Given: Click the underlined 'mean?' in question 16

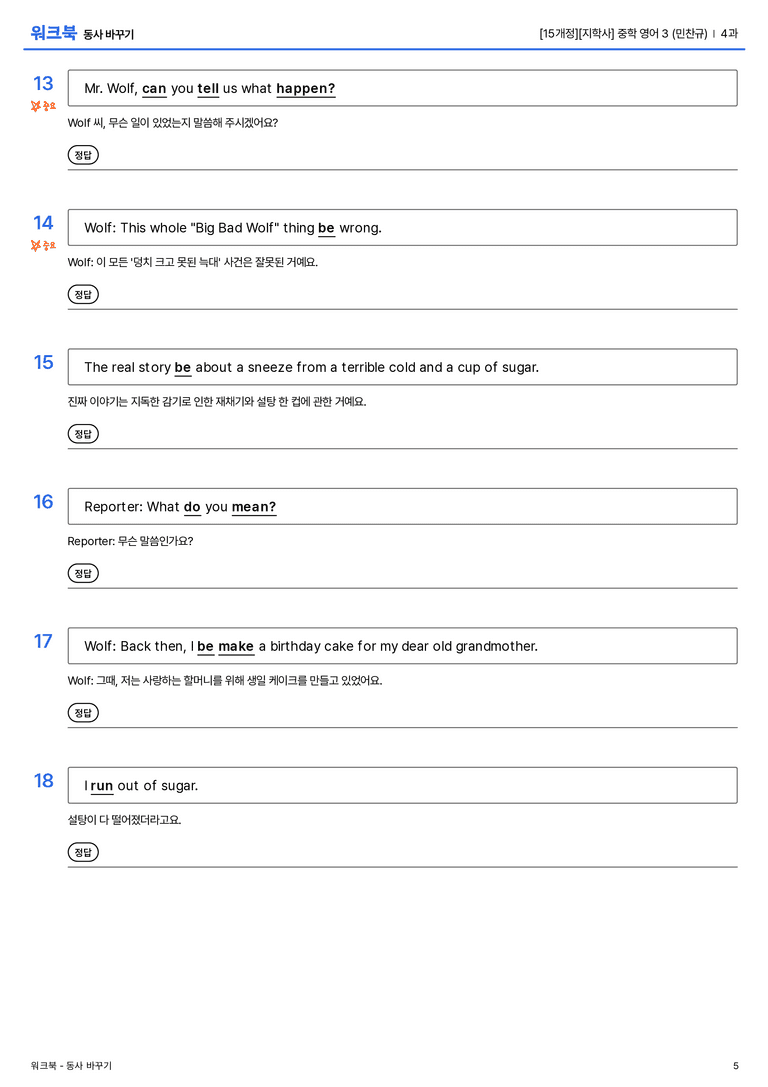Looking at the screenshot, I should 254,507.
